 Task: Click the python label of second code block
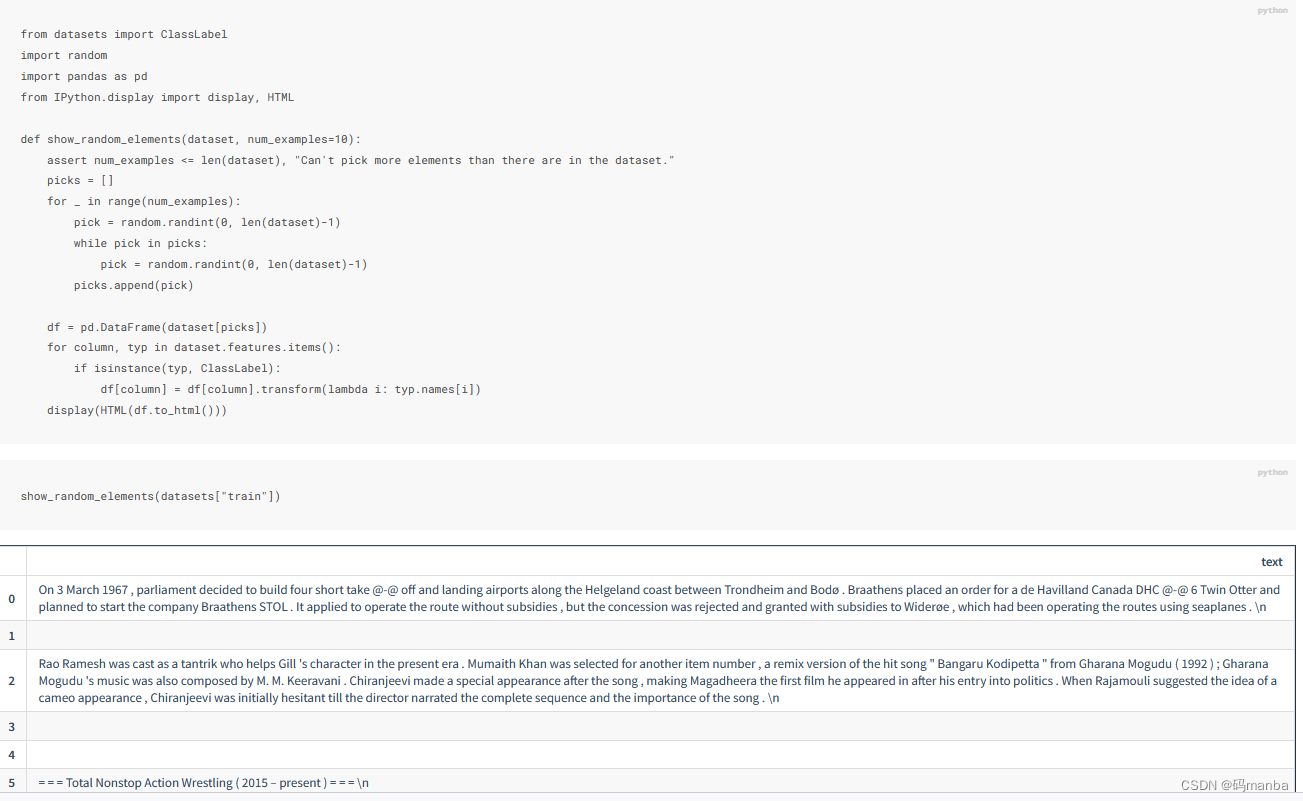1272,472
